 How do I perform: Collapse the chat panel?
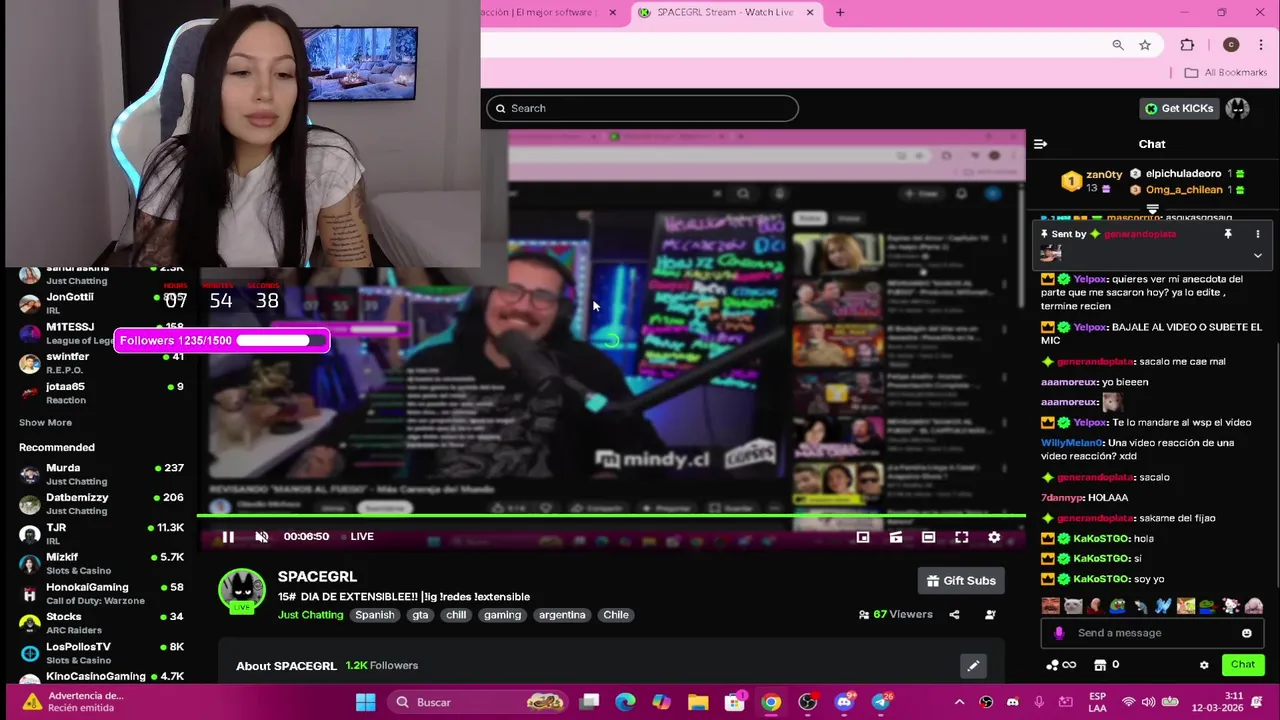[1040, 144]
